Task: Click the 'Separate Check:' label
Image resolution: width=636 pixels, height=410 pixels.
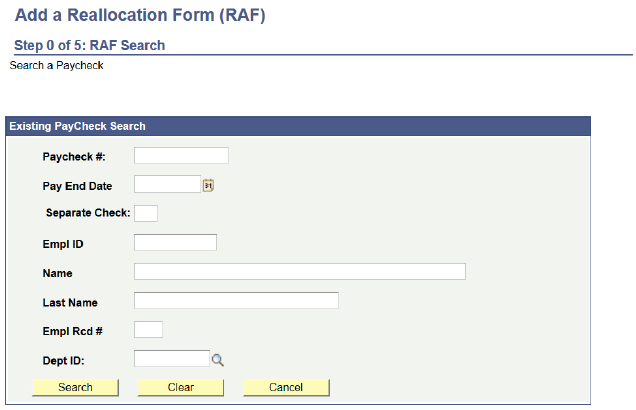Action: point(88,213)
